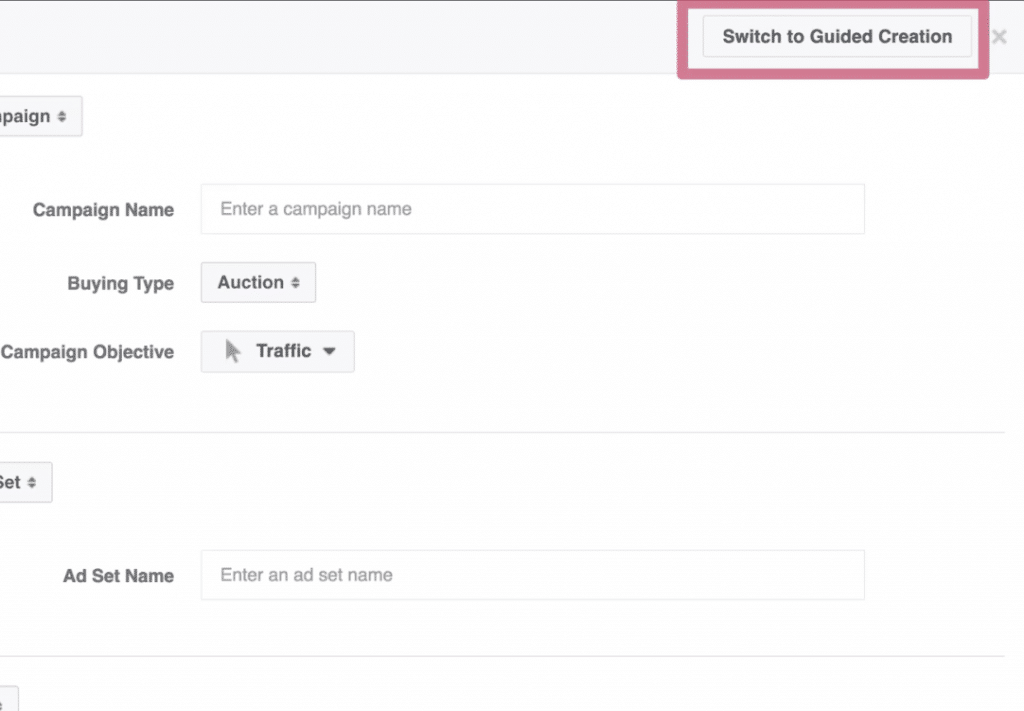
Task: Click the Campaign Name label
Action: coord(103,210)
